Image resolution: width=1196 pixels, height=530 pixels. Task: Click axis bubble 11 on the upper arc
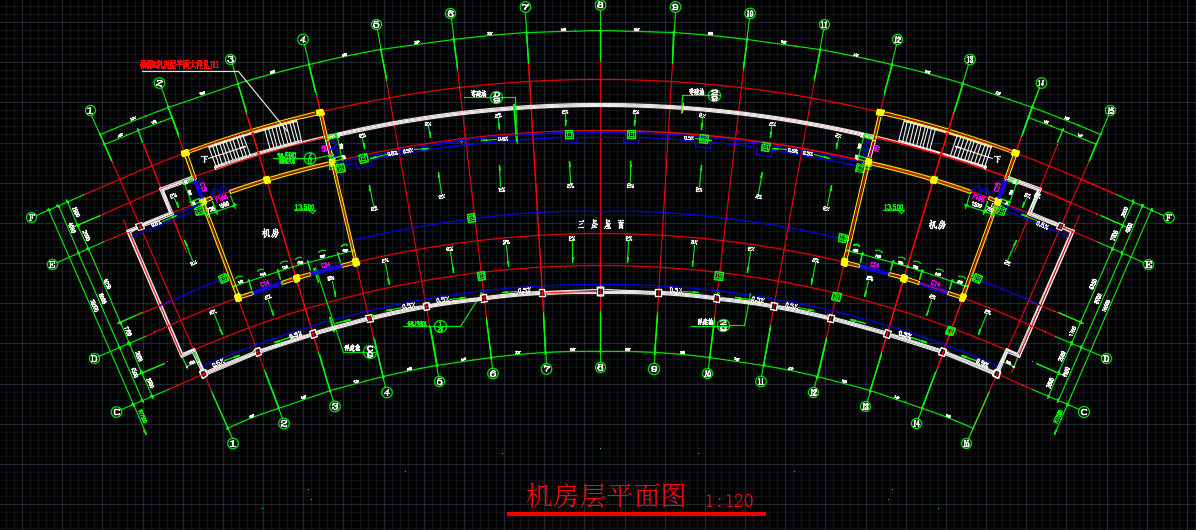pyautogui.click(x=825, y=24)
